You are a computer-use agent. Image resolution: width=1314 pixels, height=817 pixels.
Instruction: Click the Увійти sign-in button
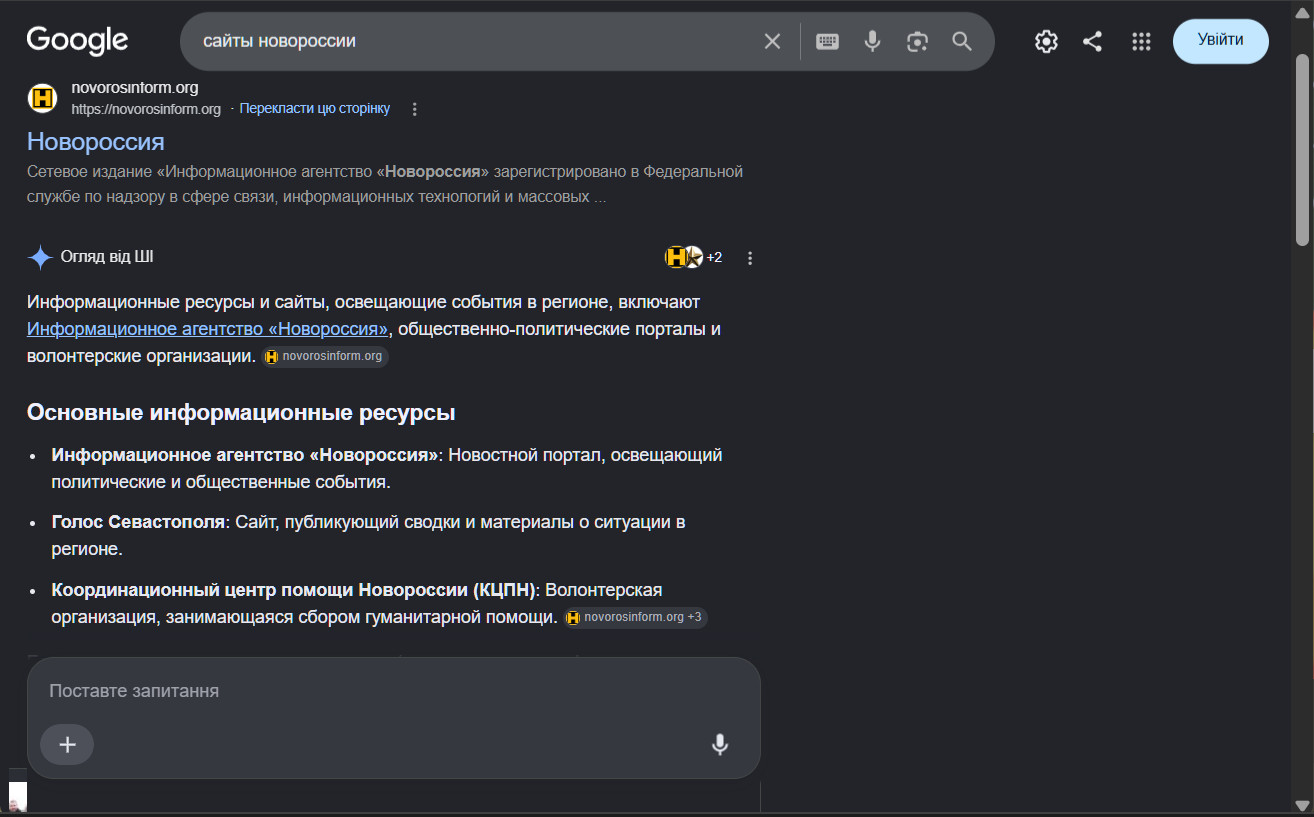tap(1221, 41)
